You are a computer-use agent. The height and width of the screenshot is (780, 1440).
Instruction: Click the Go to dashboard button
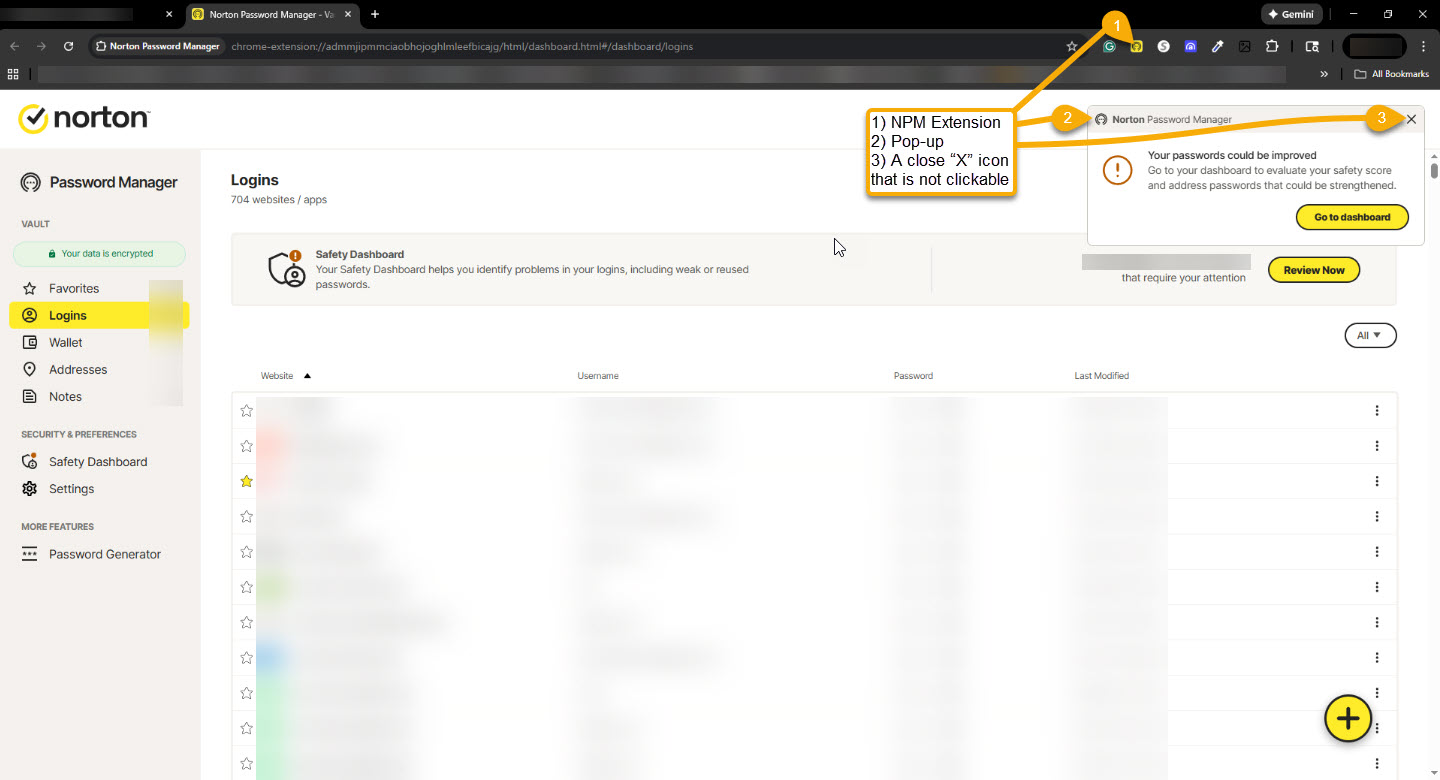(1352, 216)
